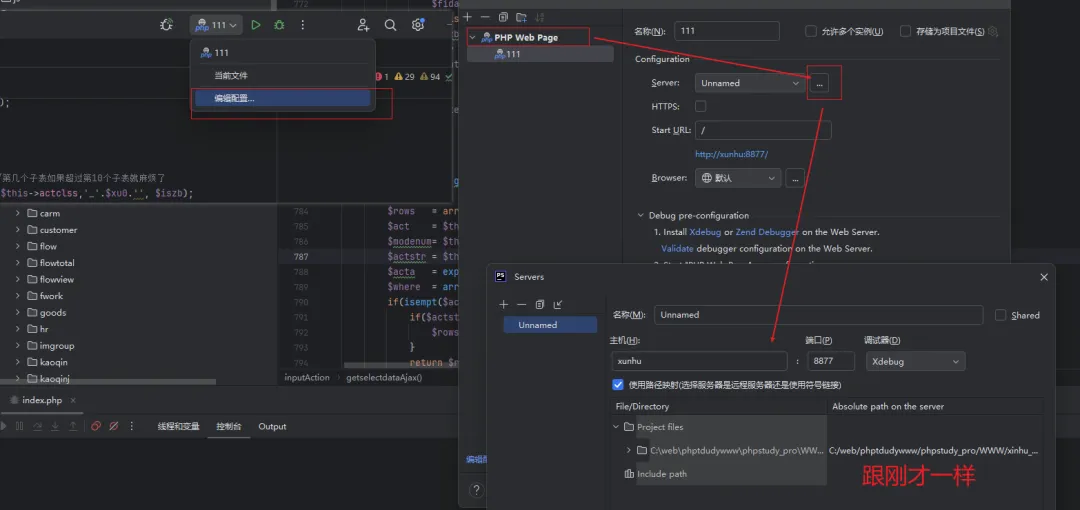
Task: Add a server in Servers dialog
Action: (x=503, y=304)
